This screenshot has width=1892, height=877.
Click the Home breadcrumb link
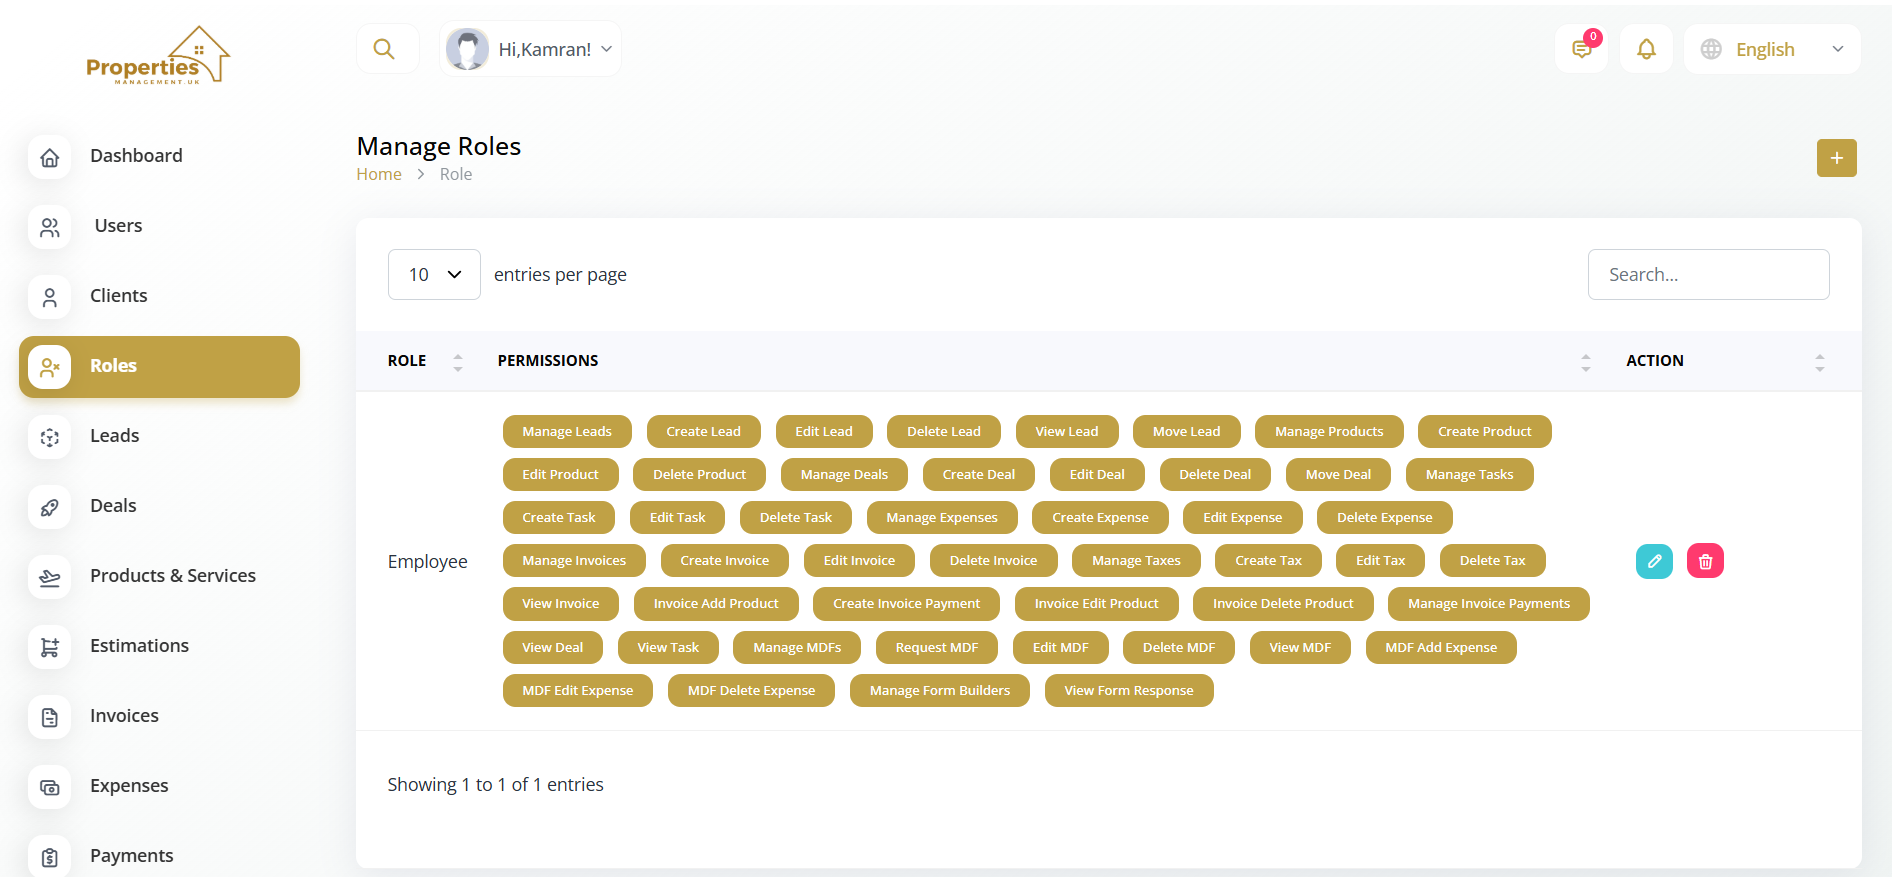[x=379, y=174]
